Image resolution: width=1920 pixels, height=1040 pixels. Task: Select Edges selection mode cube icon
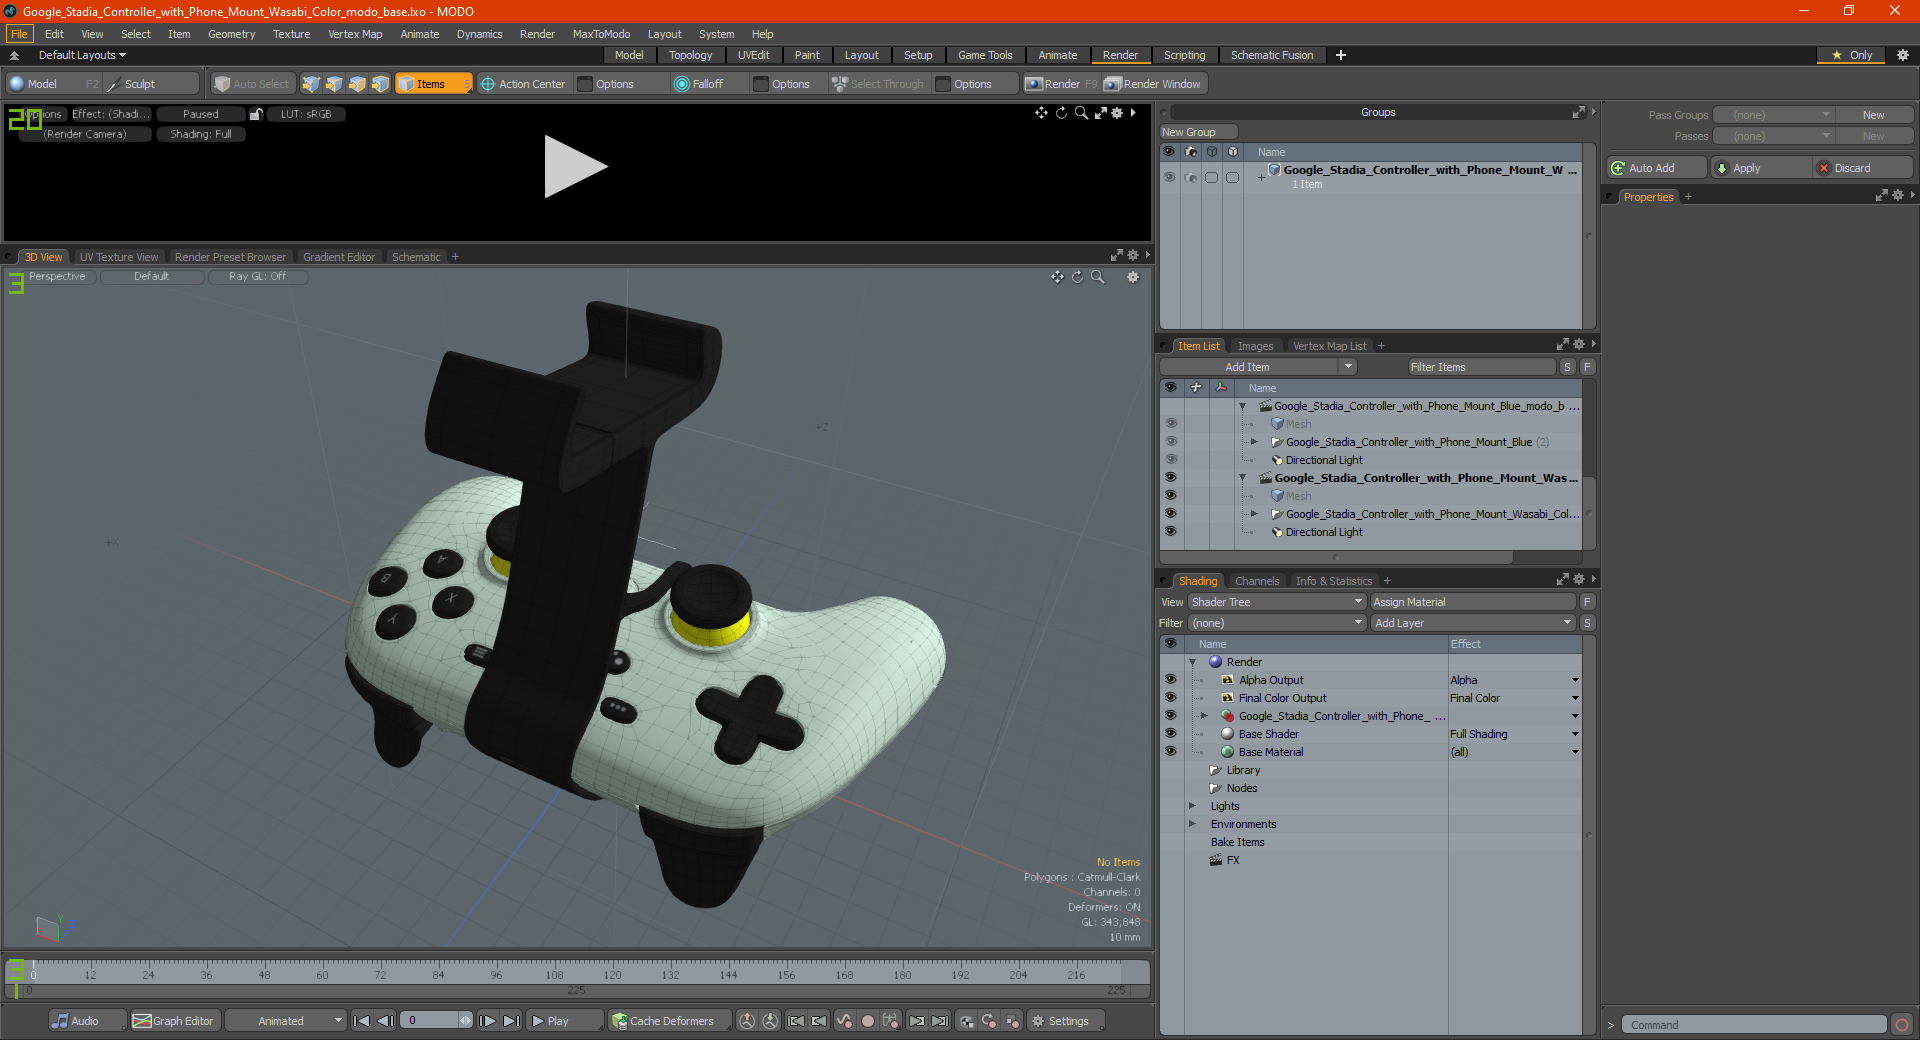tap(334, 84)
